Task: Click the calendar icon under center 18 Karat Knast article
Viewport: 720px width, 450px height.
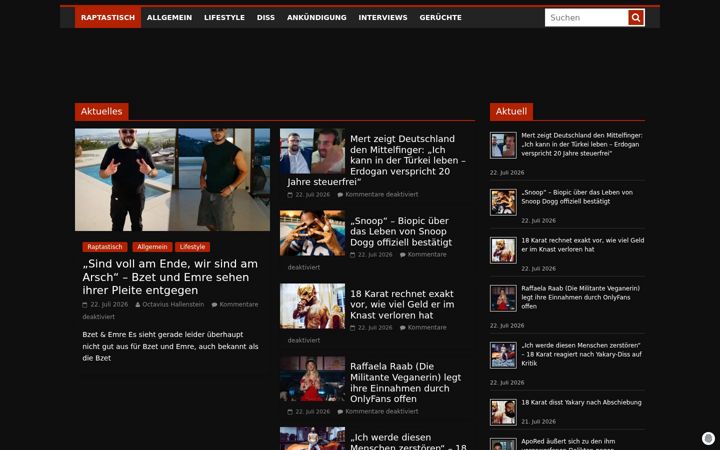Action: pos(353,328)
